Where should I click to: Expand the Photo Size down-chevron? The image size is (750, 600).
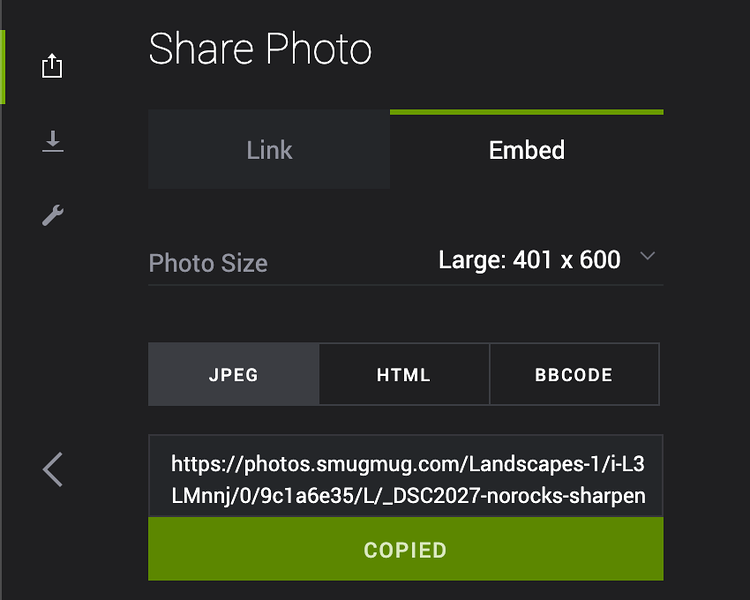(x=647, y=256)
